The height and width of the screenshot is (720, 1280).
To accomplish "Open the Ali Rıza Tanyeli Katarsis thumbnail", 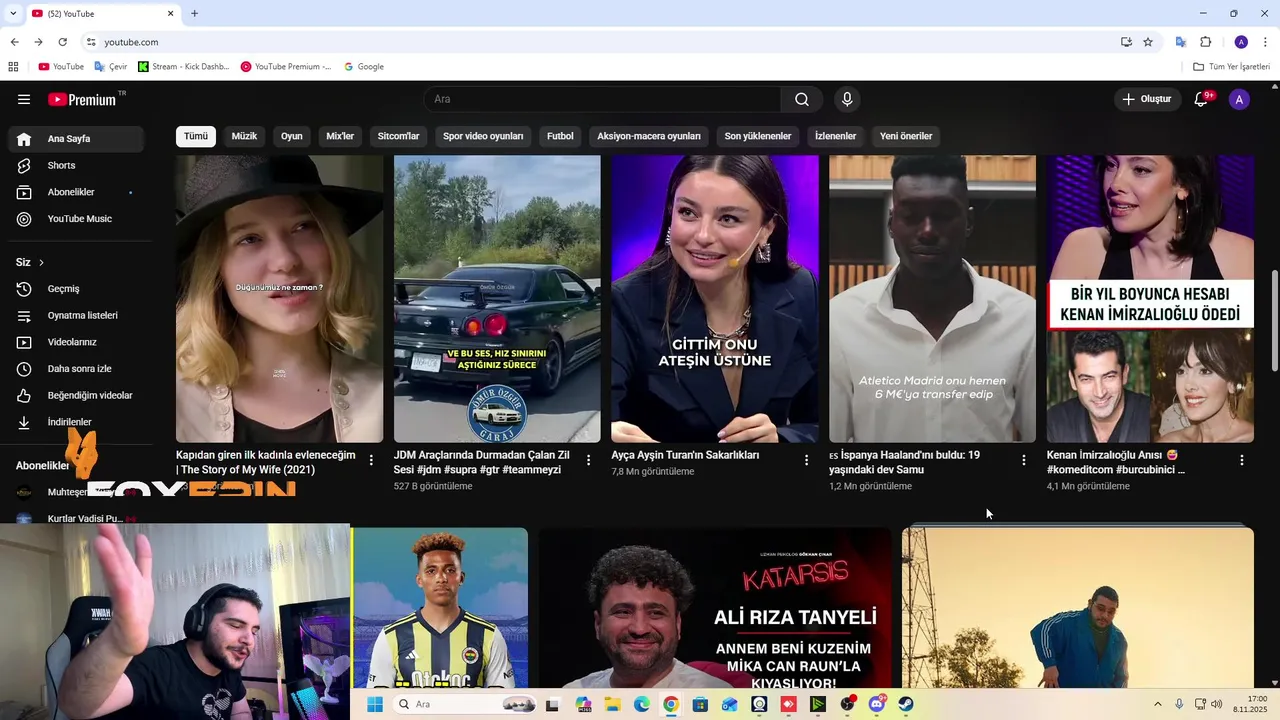I will coord(715,608).
